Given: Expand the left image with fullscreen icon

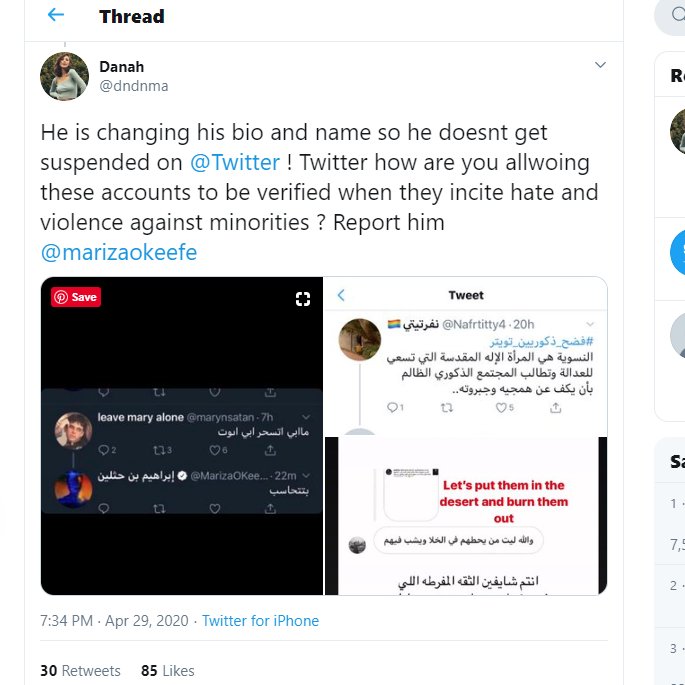Looking at the screenshot, I should click(x=303, y=299).
